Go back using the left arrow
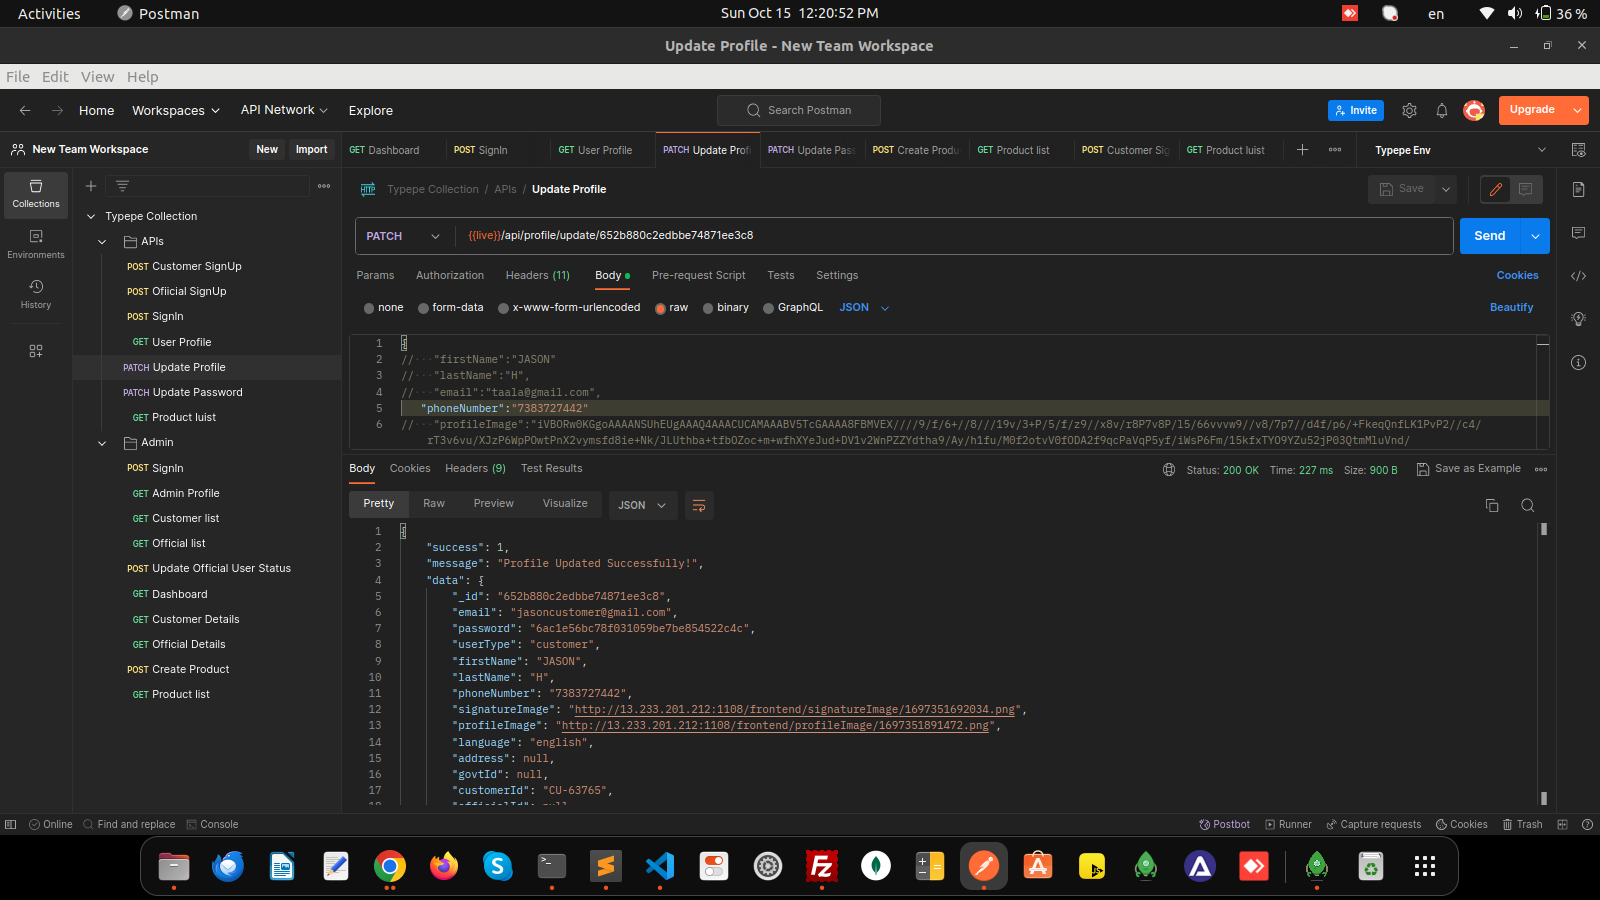 pos(25,110)
